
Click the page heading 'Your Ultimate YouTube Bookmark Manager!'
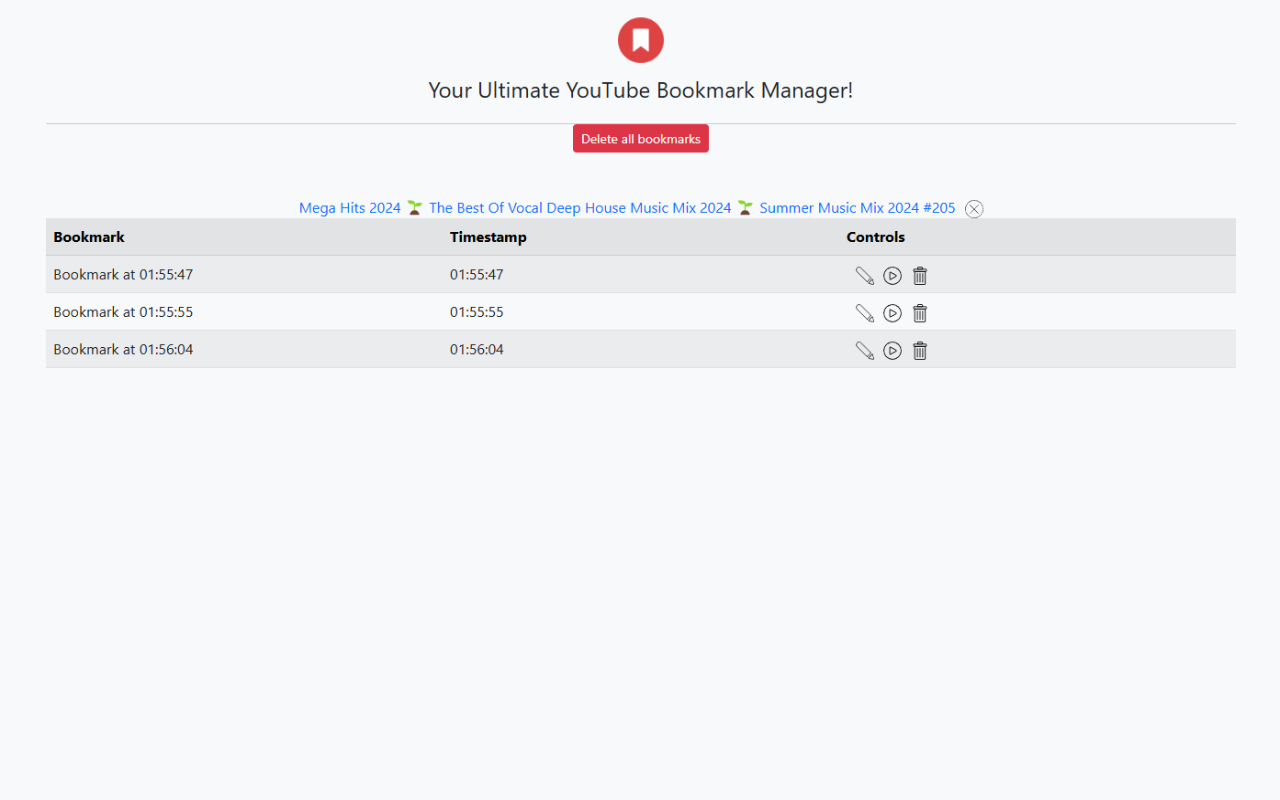tap(641, 90)
